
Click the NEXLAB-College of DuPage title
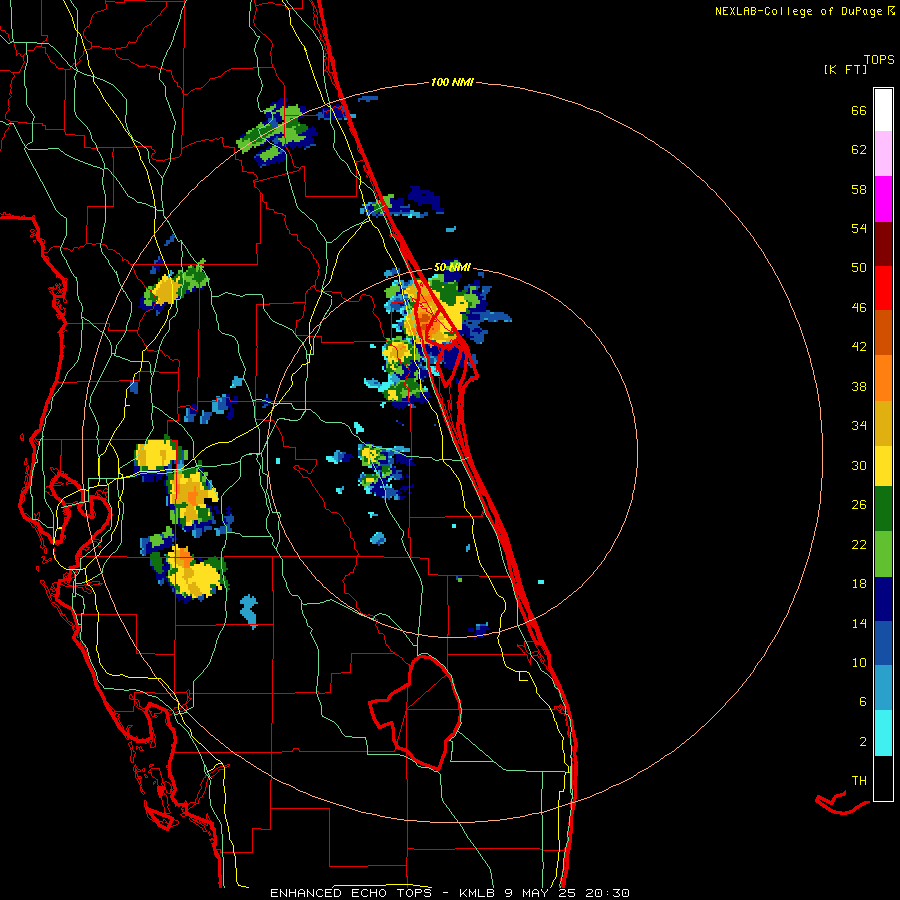pos(804,11)
